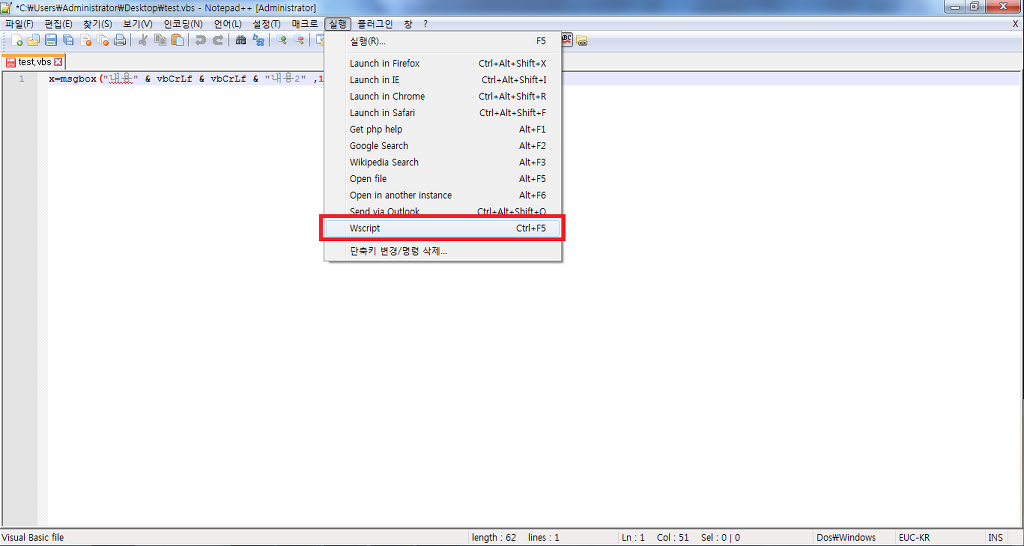Open Find with the binoculars icon

click(x=241, y=40)
